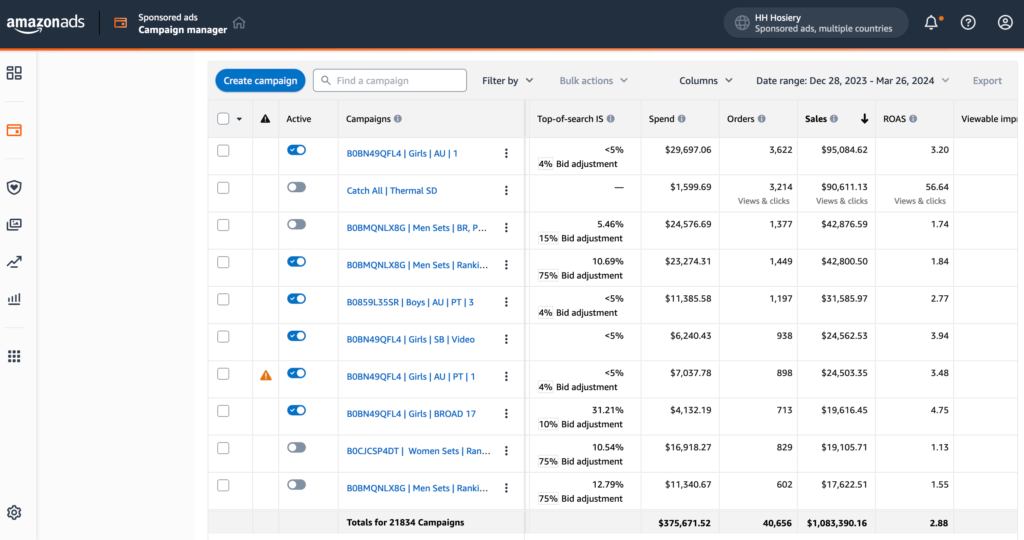The height and width of the screenshot is (540, 1024).
Task: Check the box for B0859L35SR Boys campaign
Action: pyautogui.click(x=223, y=299)
